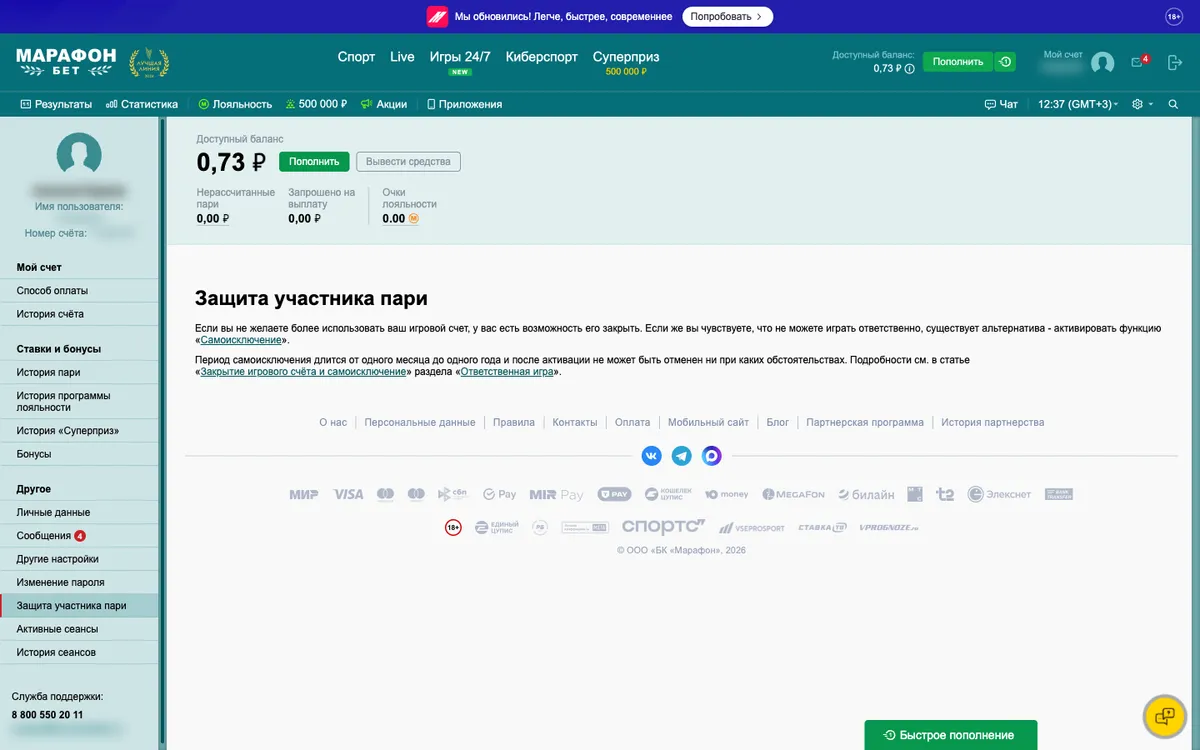1200x750 pixels.
Task: Click Пополнить next to 0,73 ₽ balance
Action: (314, 162)
